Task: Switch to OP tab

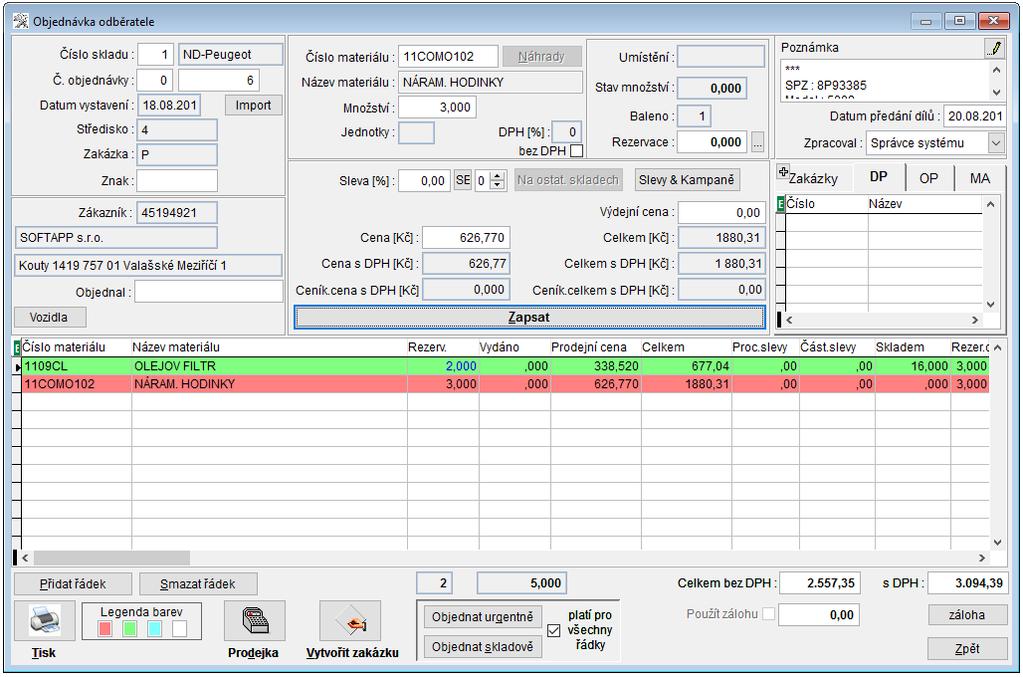Action: coord(928,178)
